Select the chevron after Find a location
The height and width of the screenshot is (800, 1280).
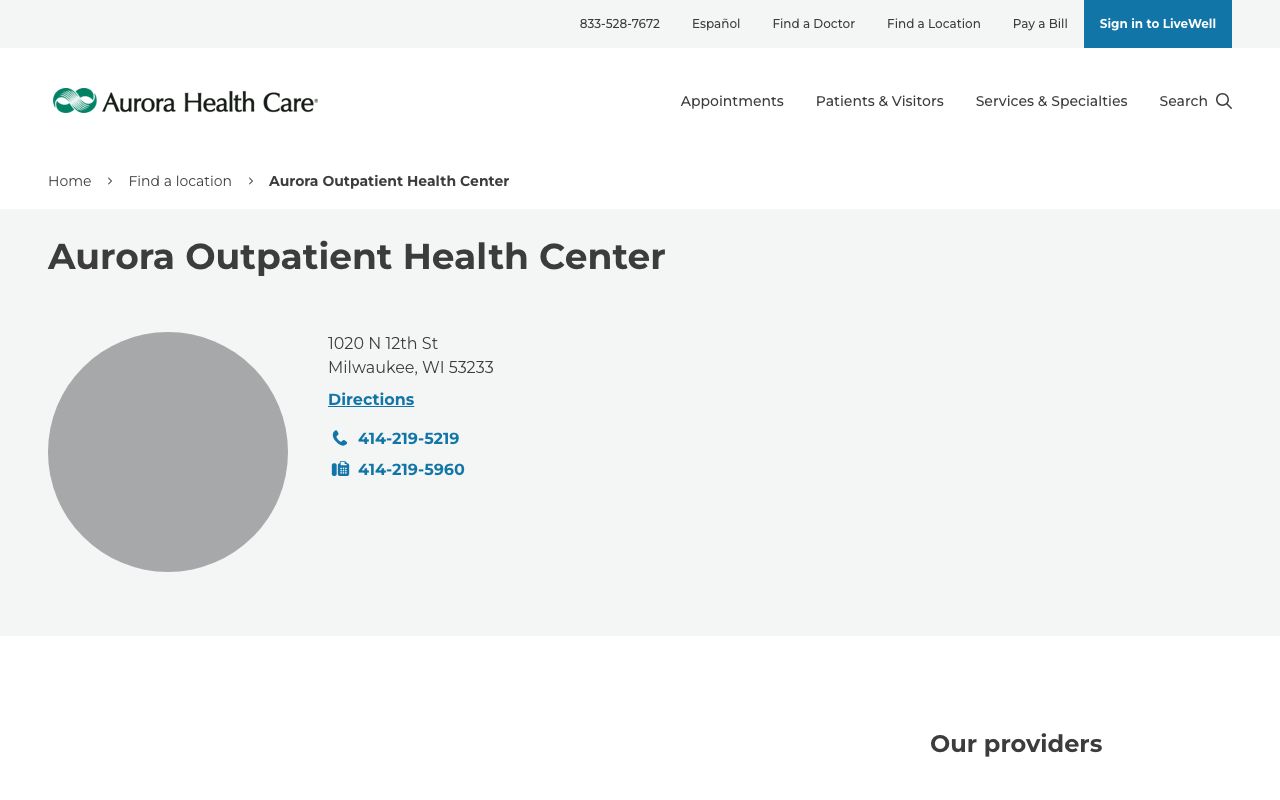(x=250, y=181)
